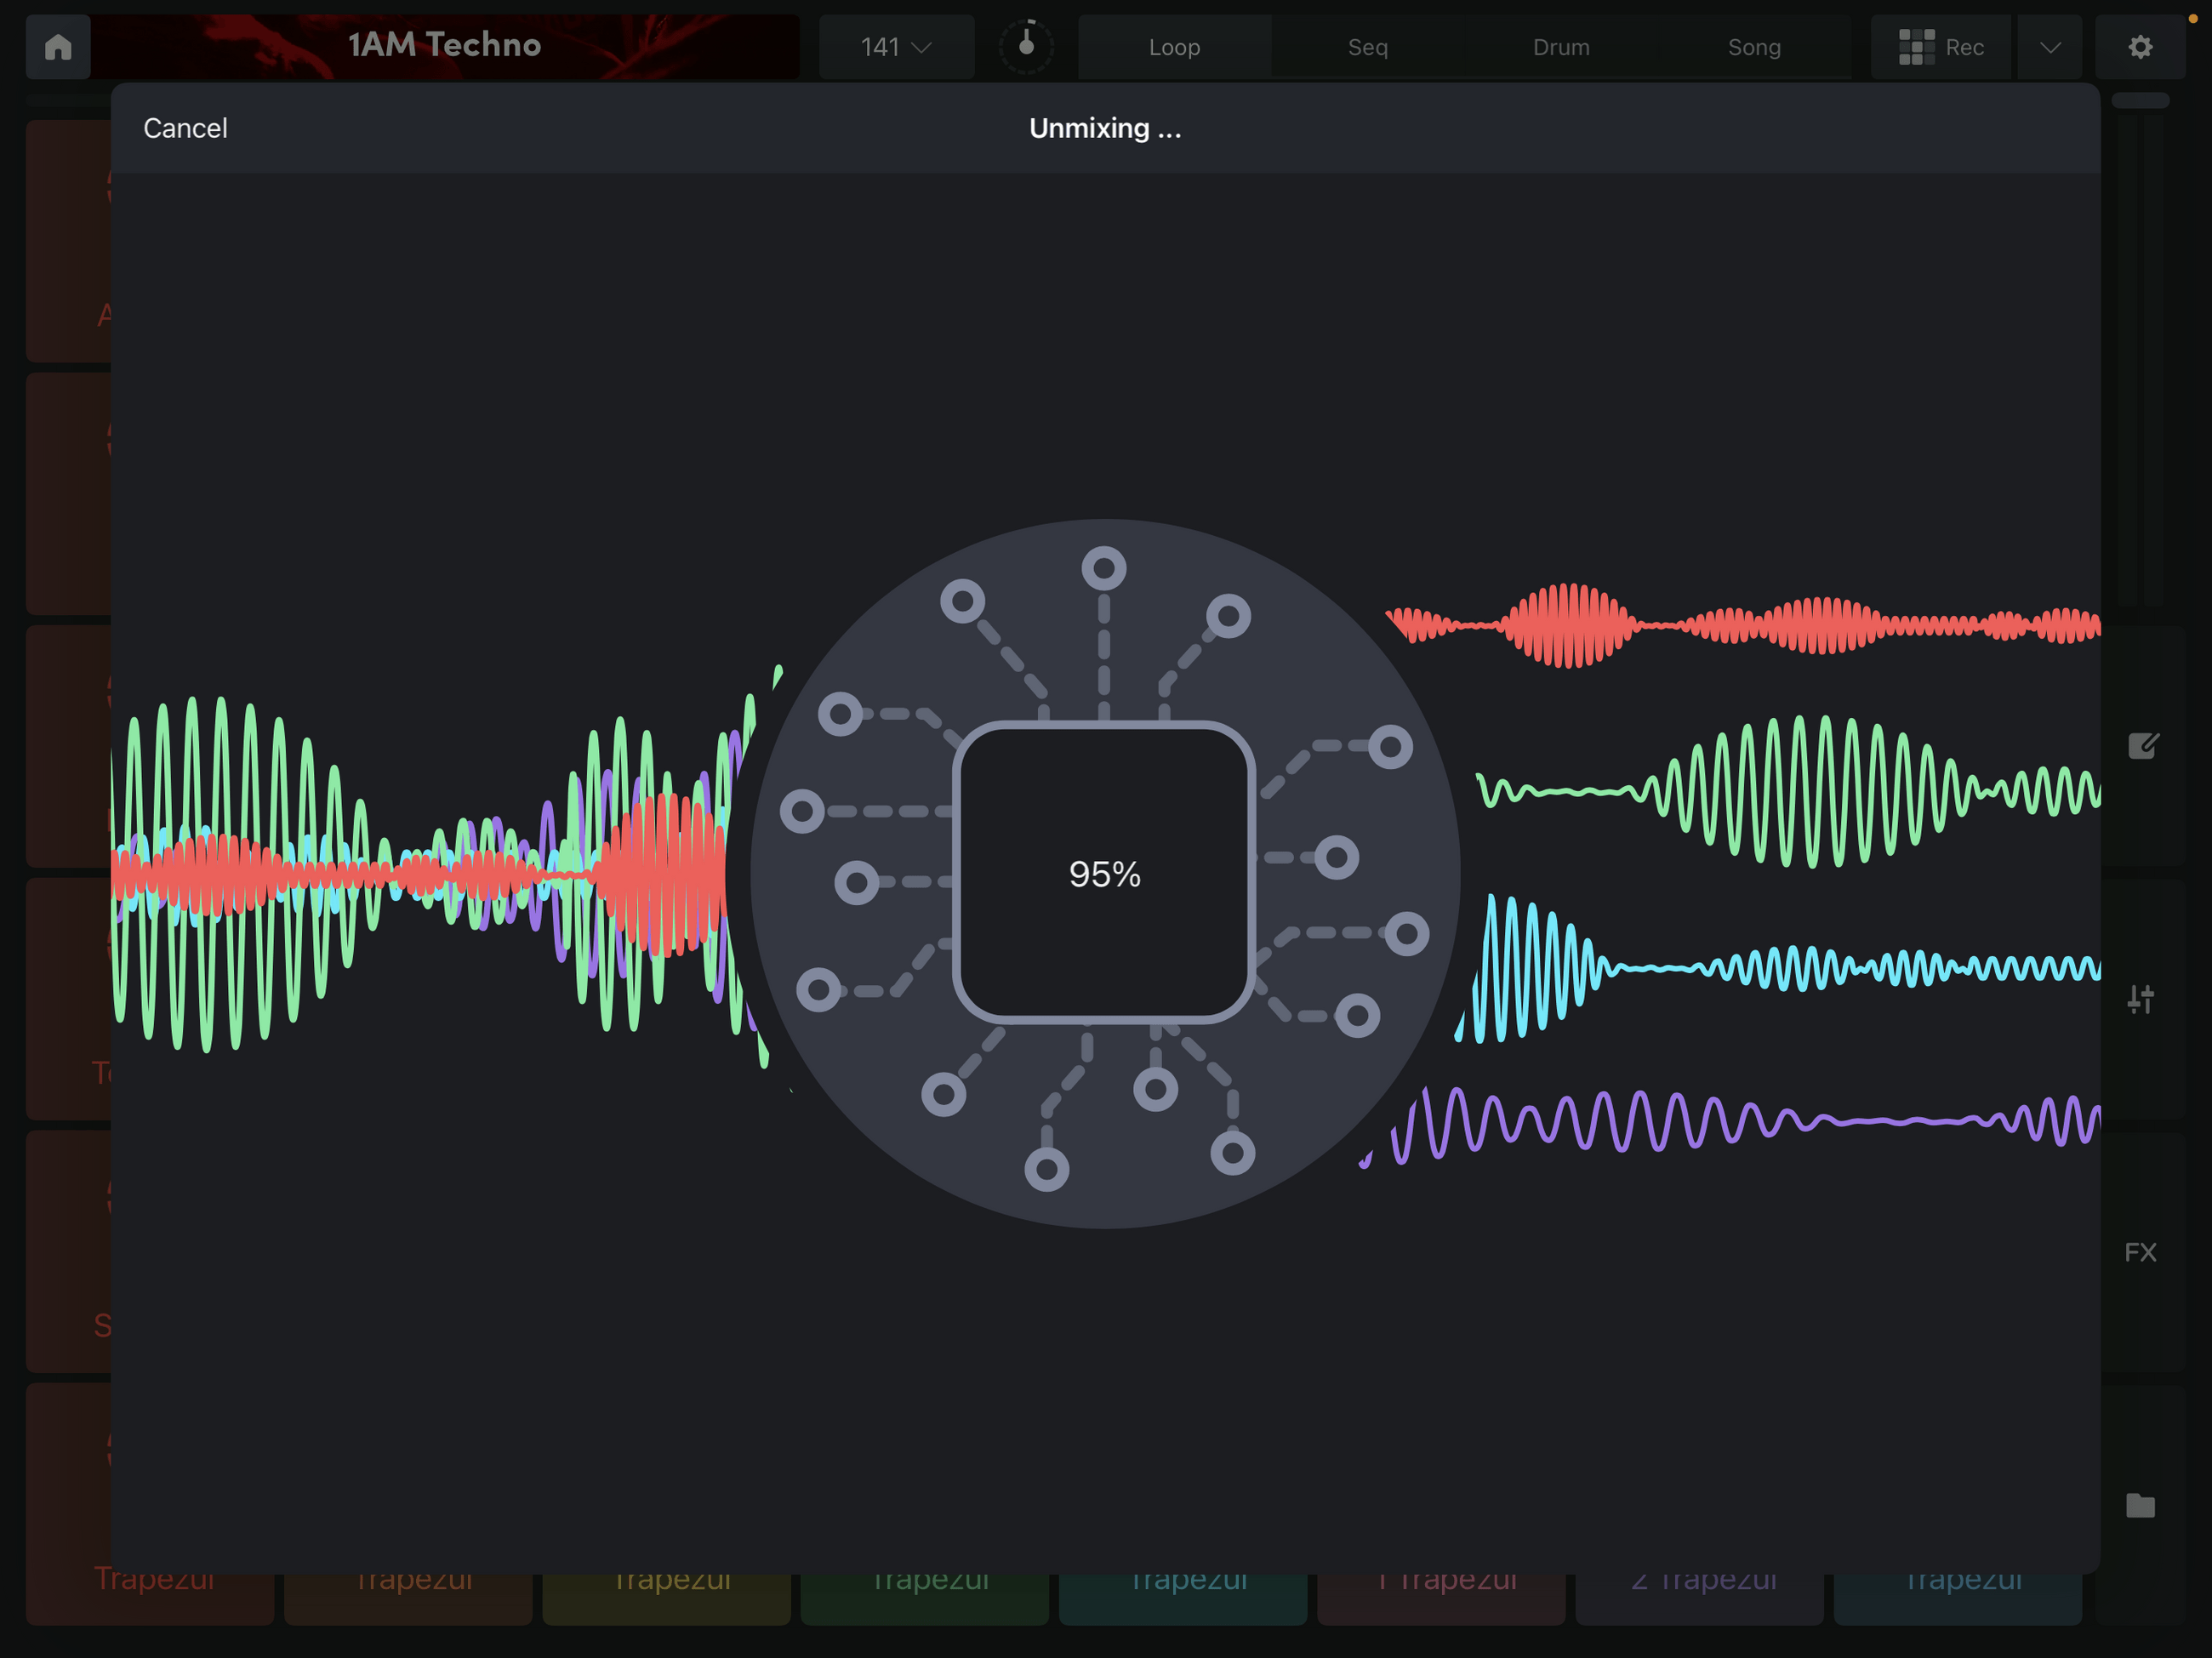
Task: Enable recording with the Rec toggle
Action: click(1940, 46)
